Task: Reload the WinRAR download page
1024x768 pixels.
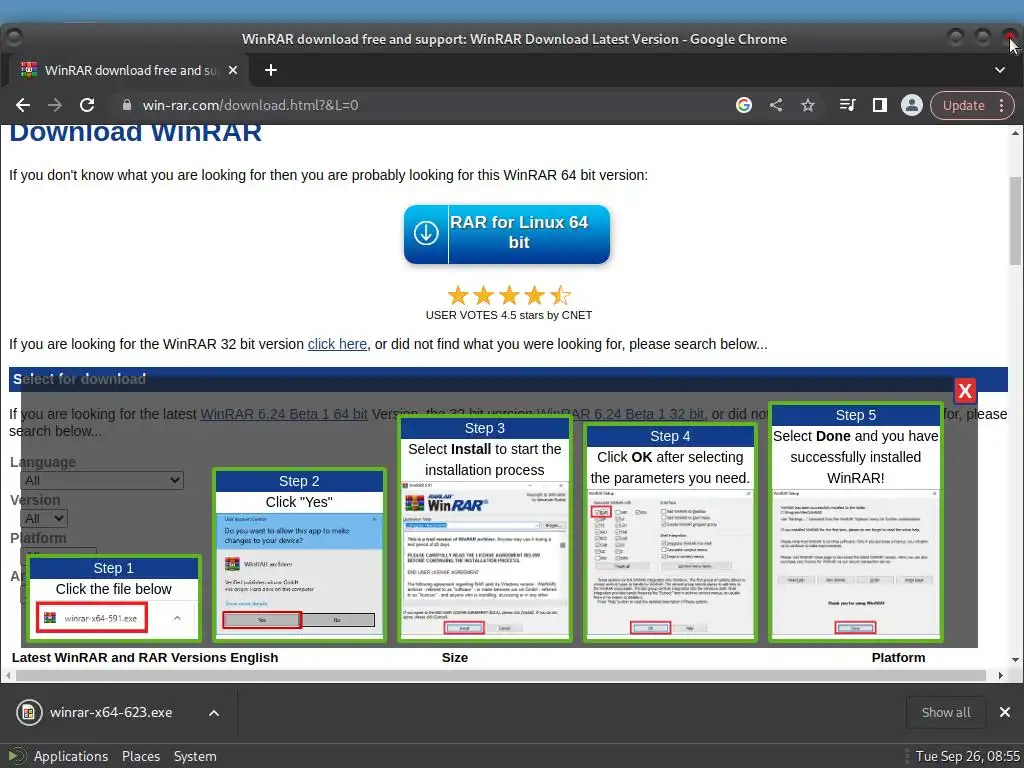Action: pyautogui.click(x=87, y=105)
